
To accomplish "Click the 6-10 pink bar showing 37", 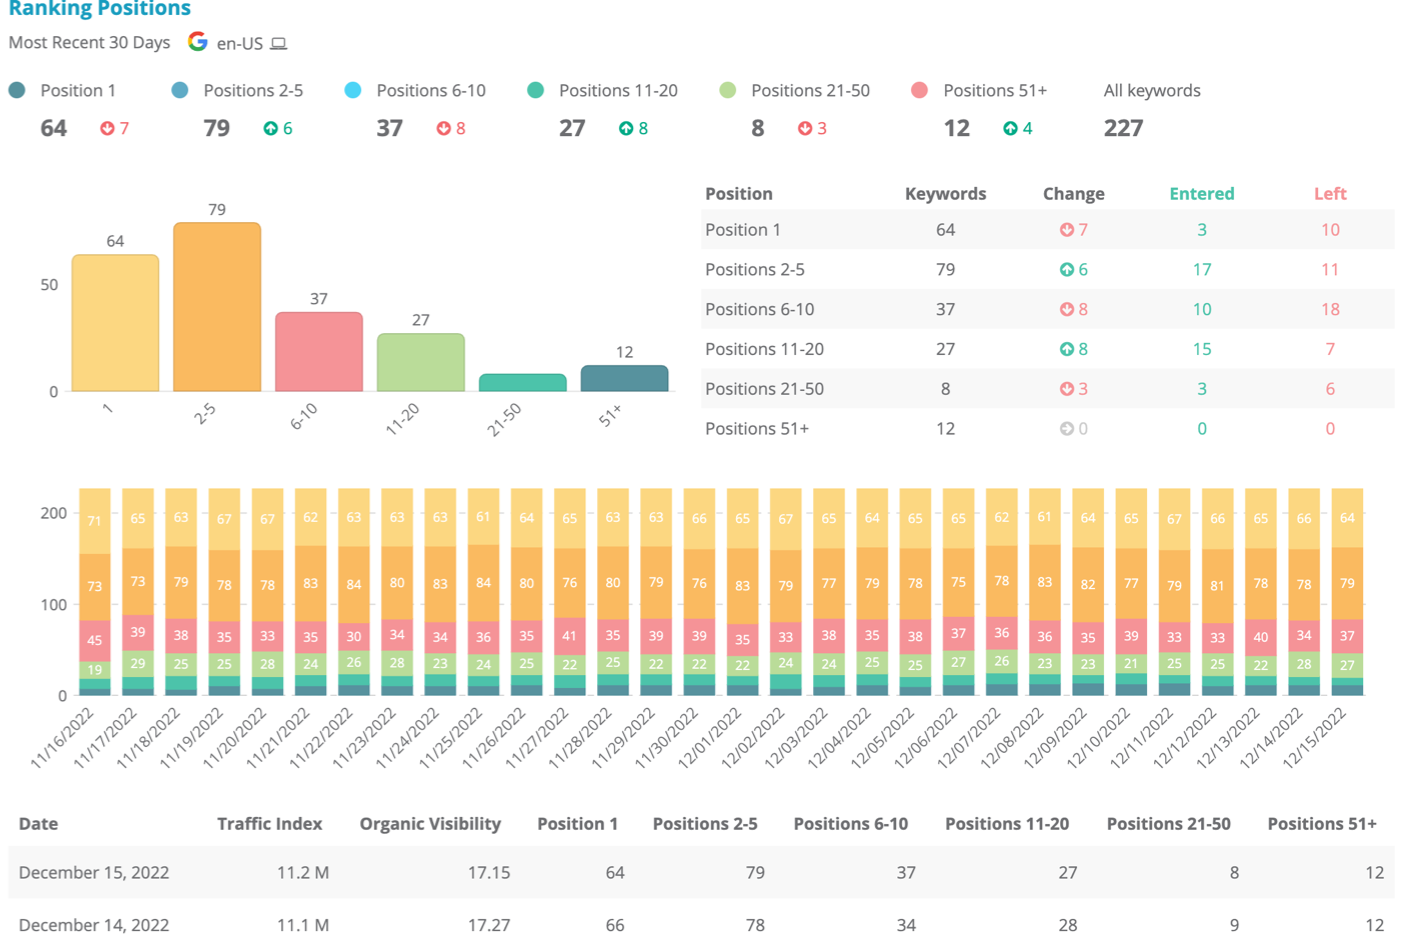I will point(319,352).
